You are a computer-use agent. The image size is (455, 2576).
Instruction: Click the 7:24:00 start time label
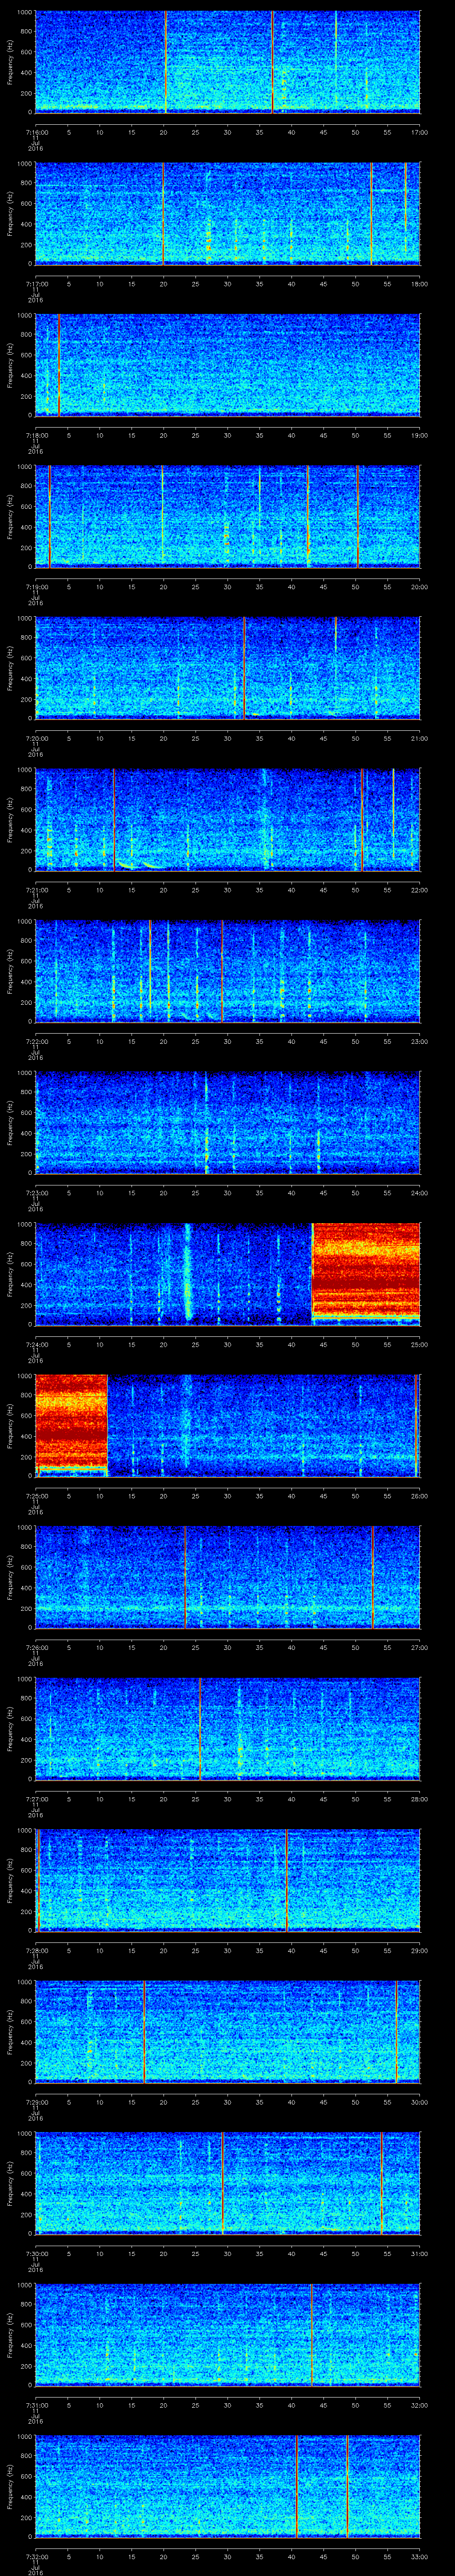point(36,1344)
